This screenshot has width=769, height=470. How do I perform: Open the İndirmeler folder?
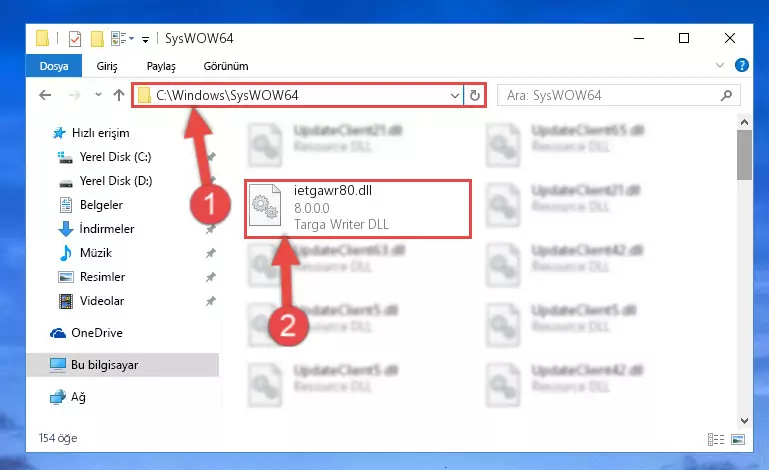[106, 229]
